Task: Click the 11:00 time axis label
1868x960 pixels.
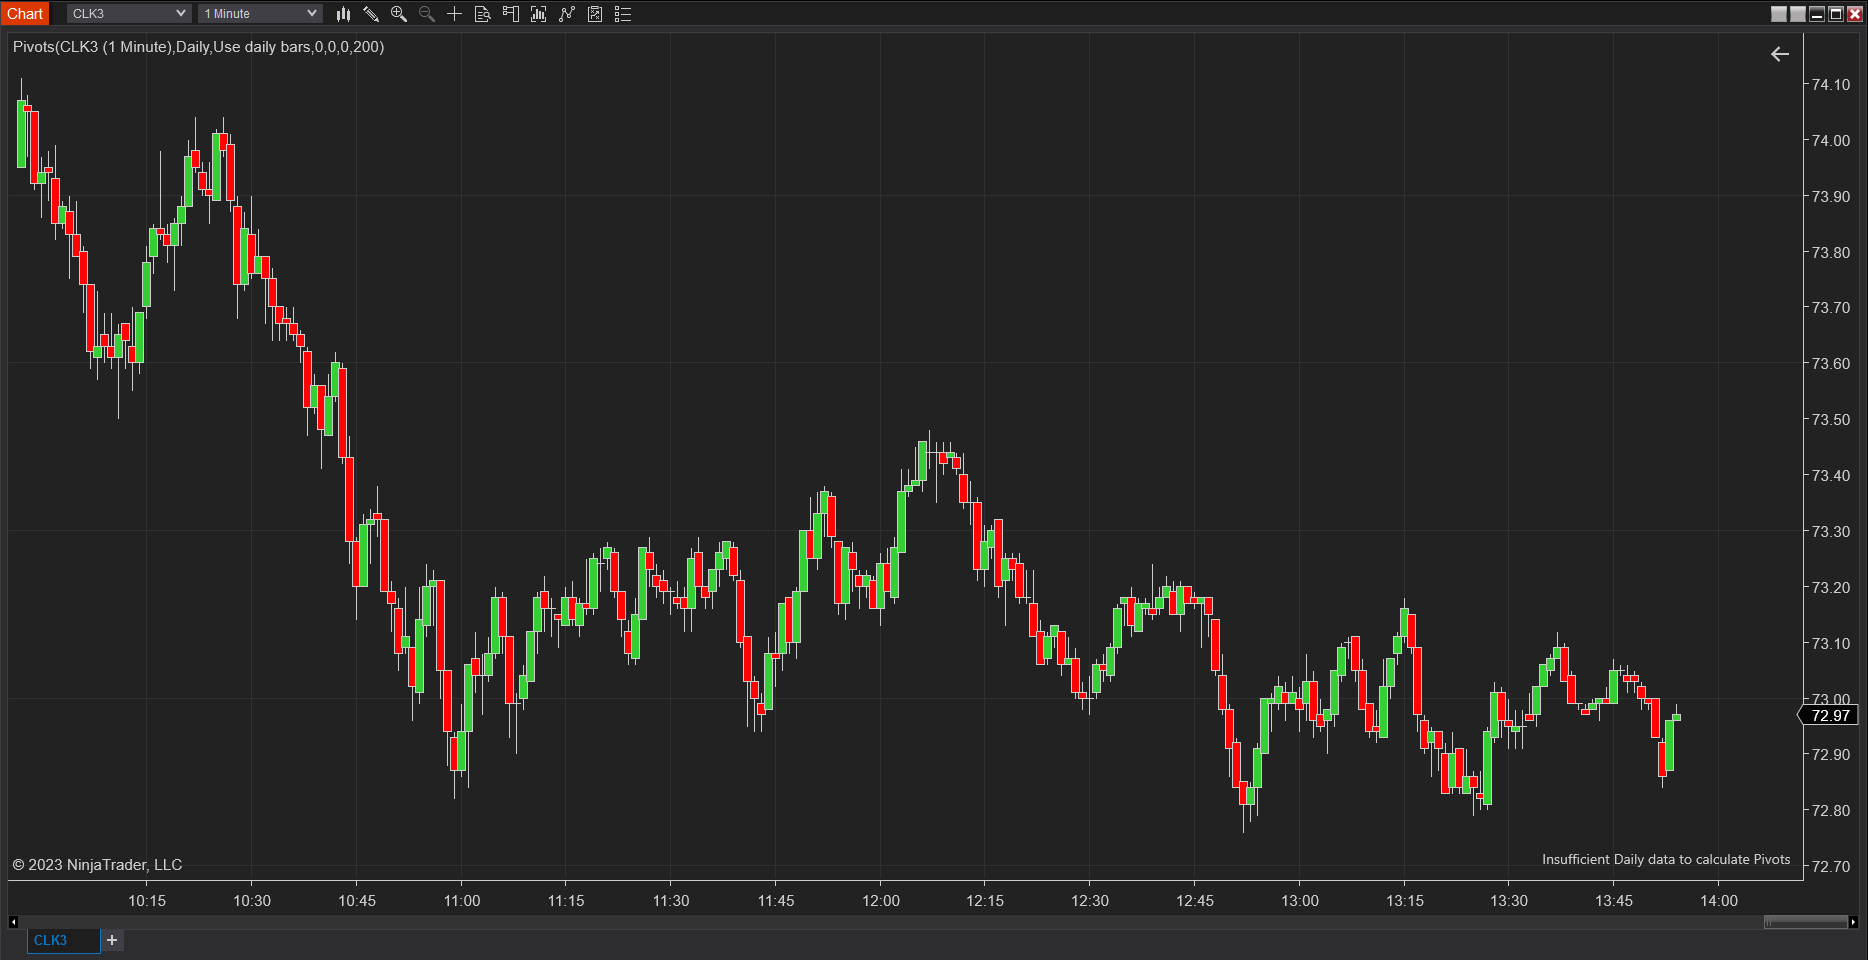Action: tap(462, 901)
